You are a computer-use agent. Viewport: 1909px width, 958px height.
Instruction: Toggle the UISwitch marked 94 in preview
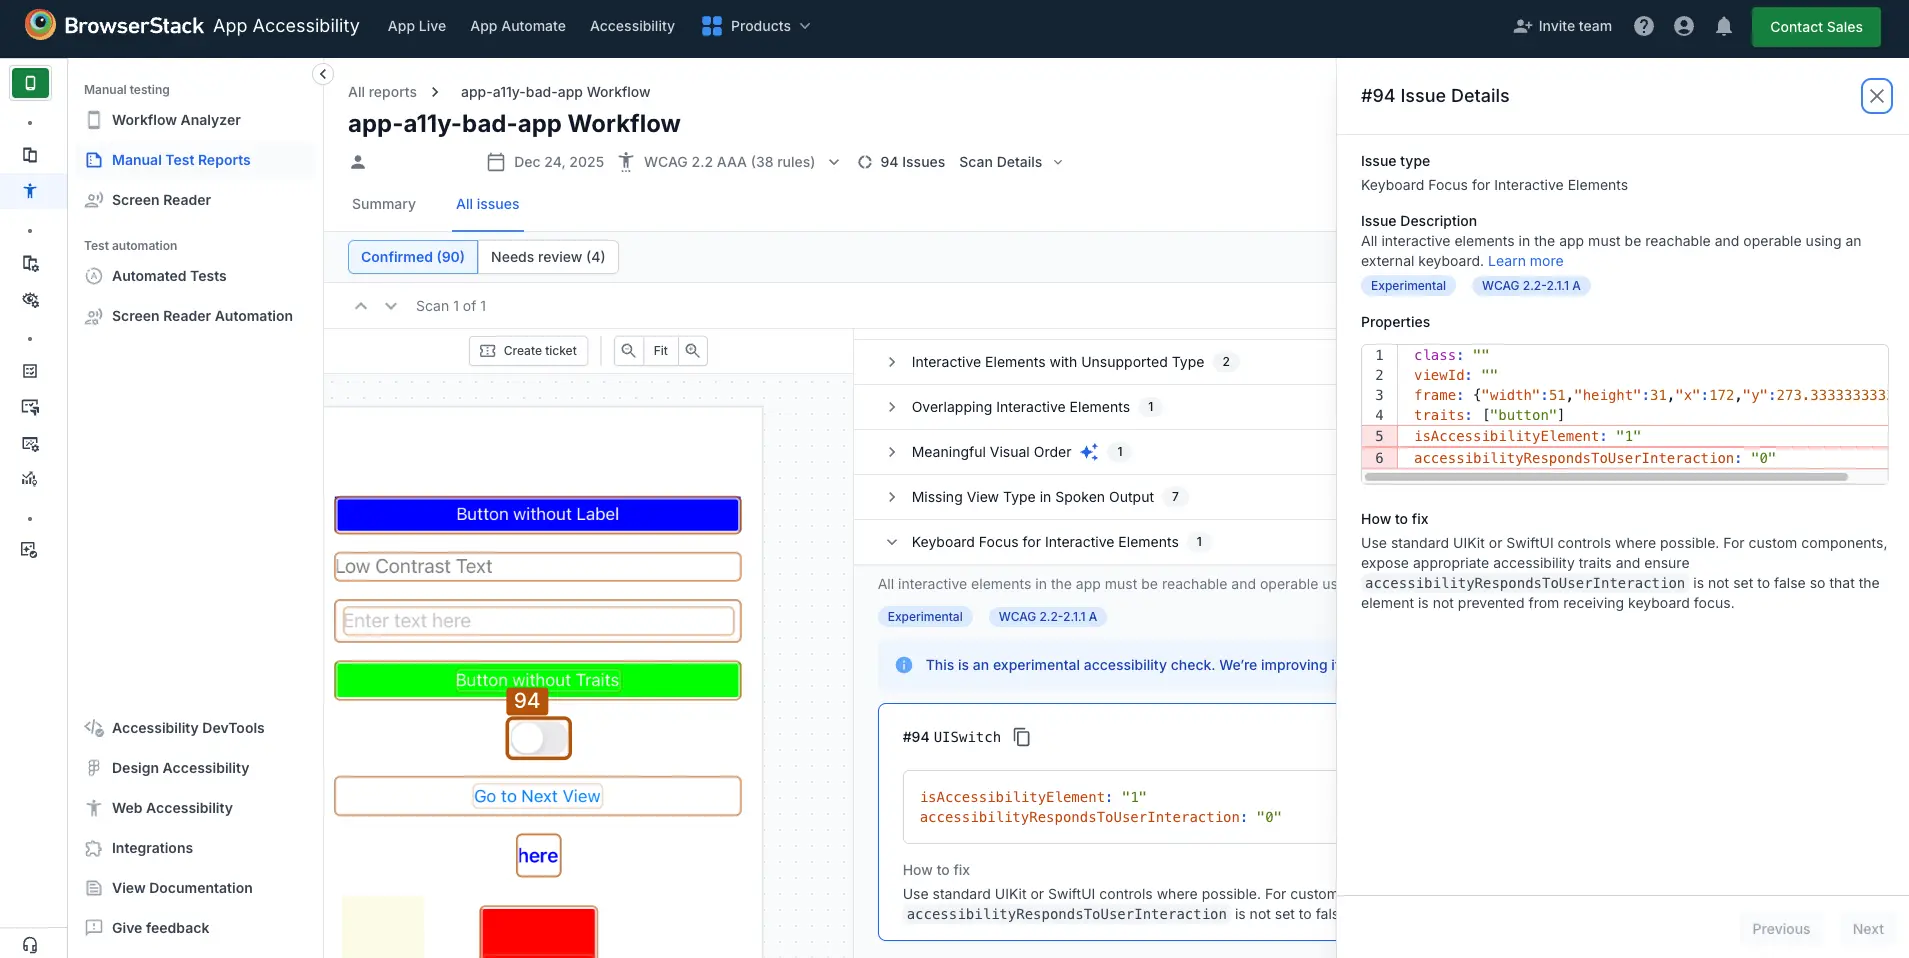point(539,739)
